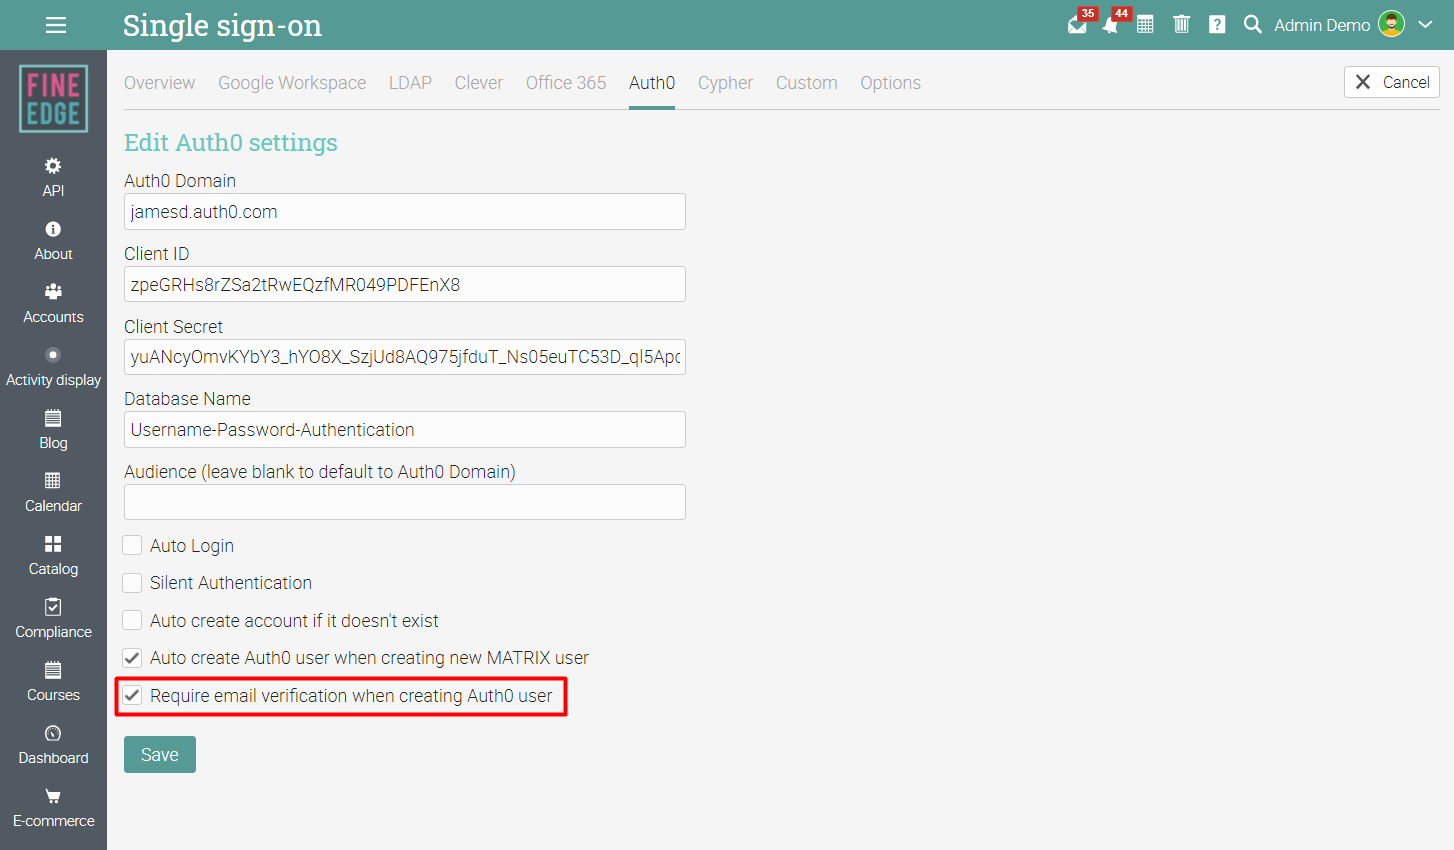The height and width of the screenshot is (850, 1454).
Task: Switch to the Google Workspace tab
Action: click(292, 83)
